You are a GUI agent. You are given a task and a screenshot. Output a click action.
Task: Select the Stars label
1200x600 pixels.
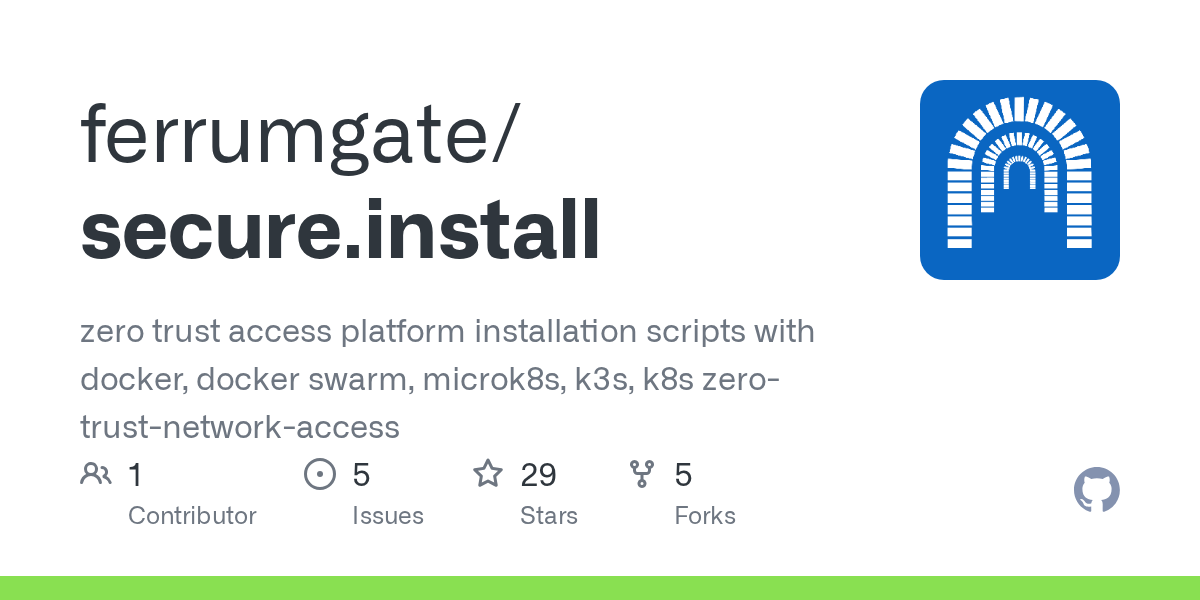click(x=549, y=516)
